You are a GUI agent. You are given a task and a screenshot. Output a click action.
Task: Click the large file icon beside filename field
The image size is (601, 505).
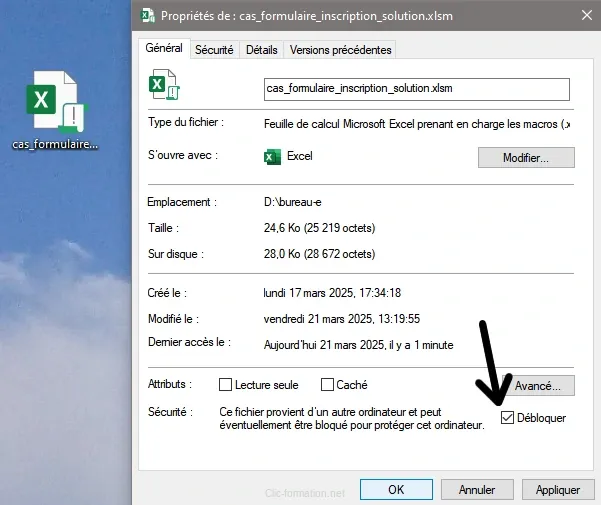click(x=164, y=86)
